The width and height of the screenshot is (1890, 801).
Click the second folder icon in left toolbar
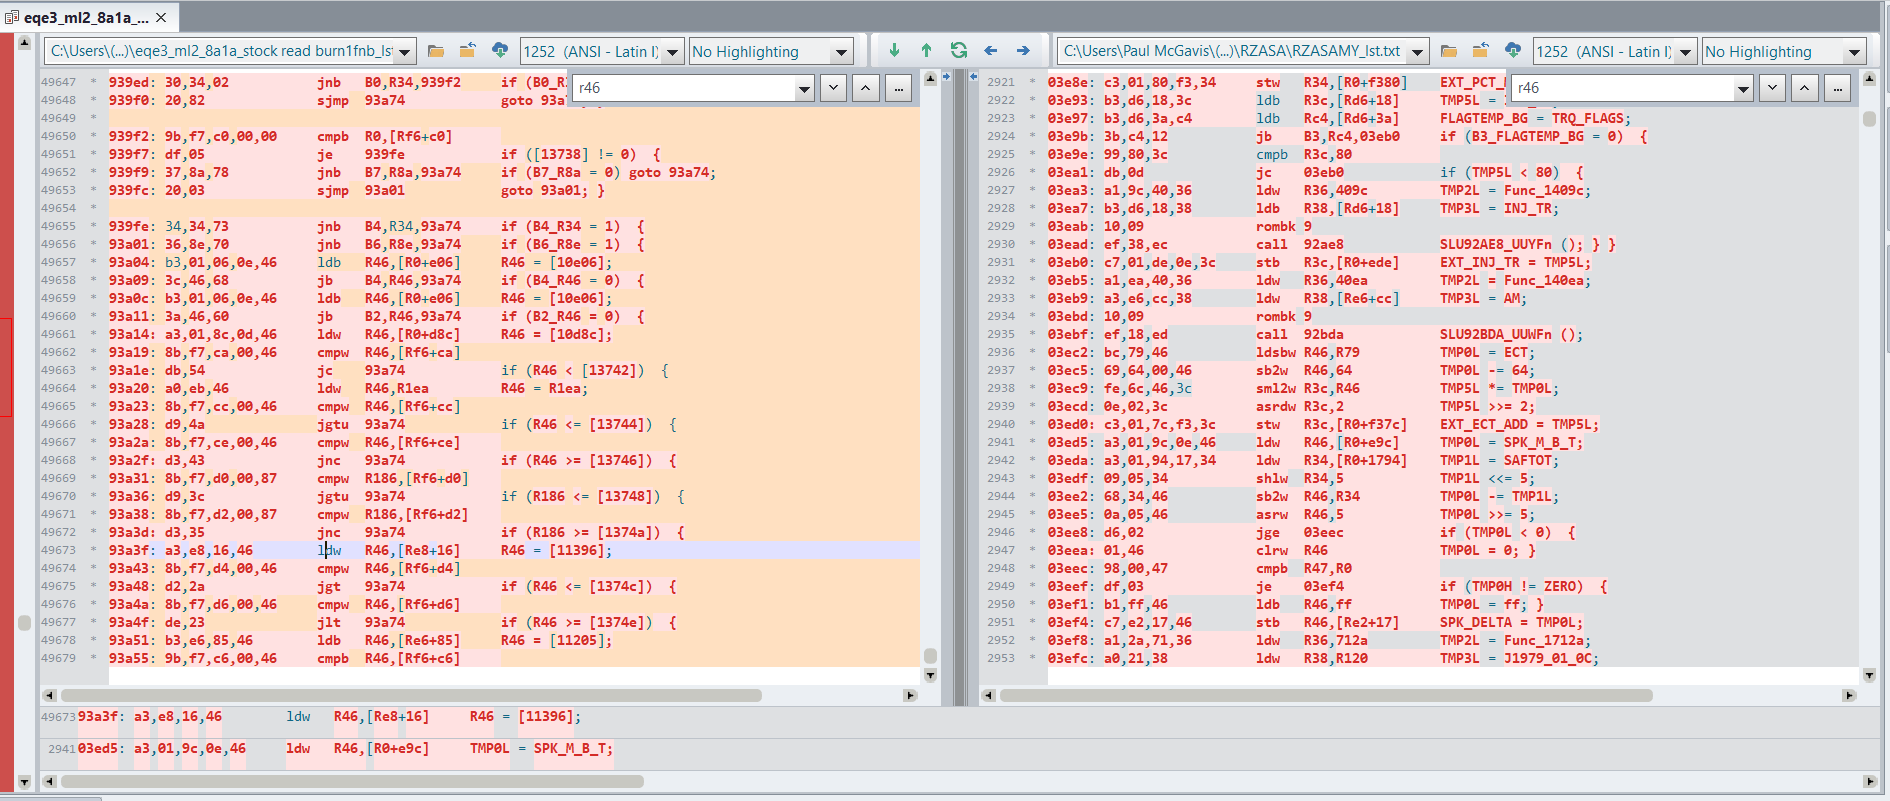(468, 51)
